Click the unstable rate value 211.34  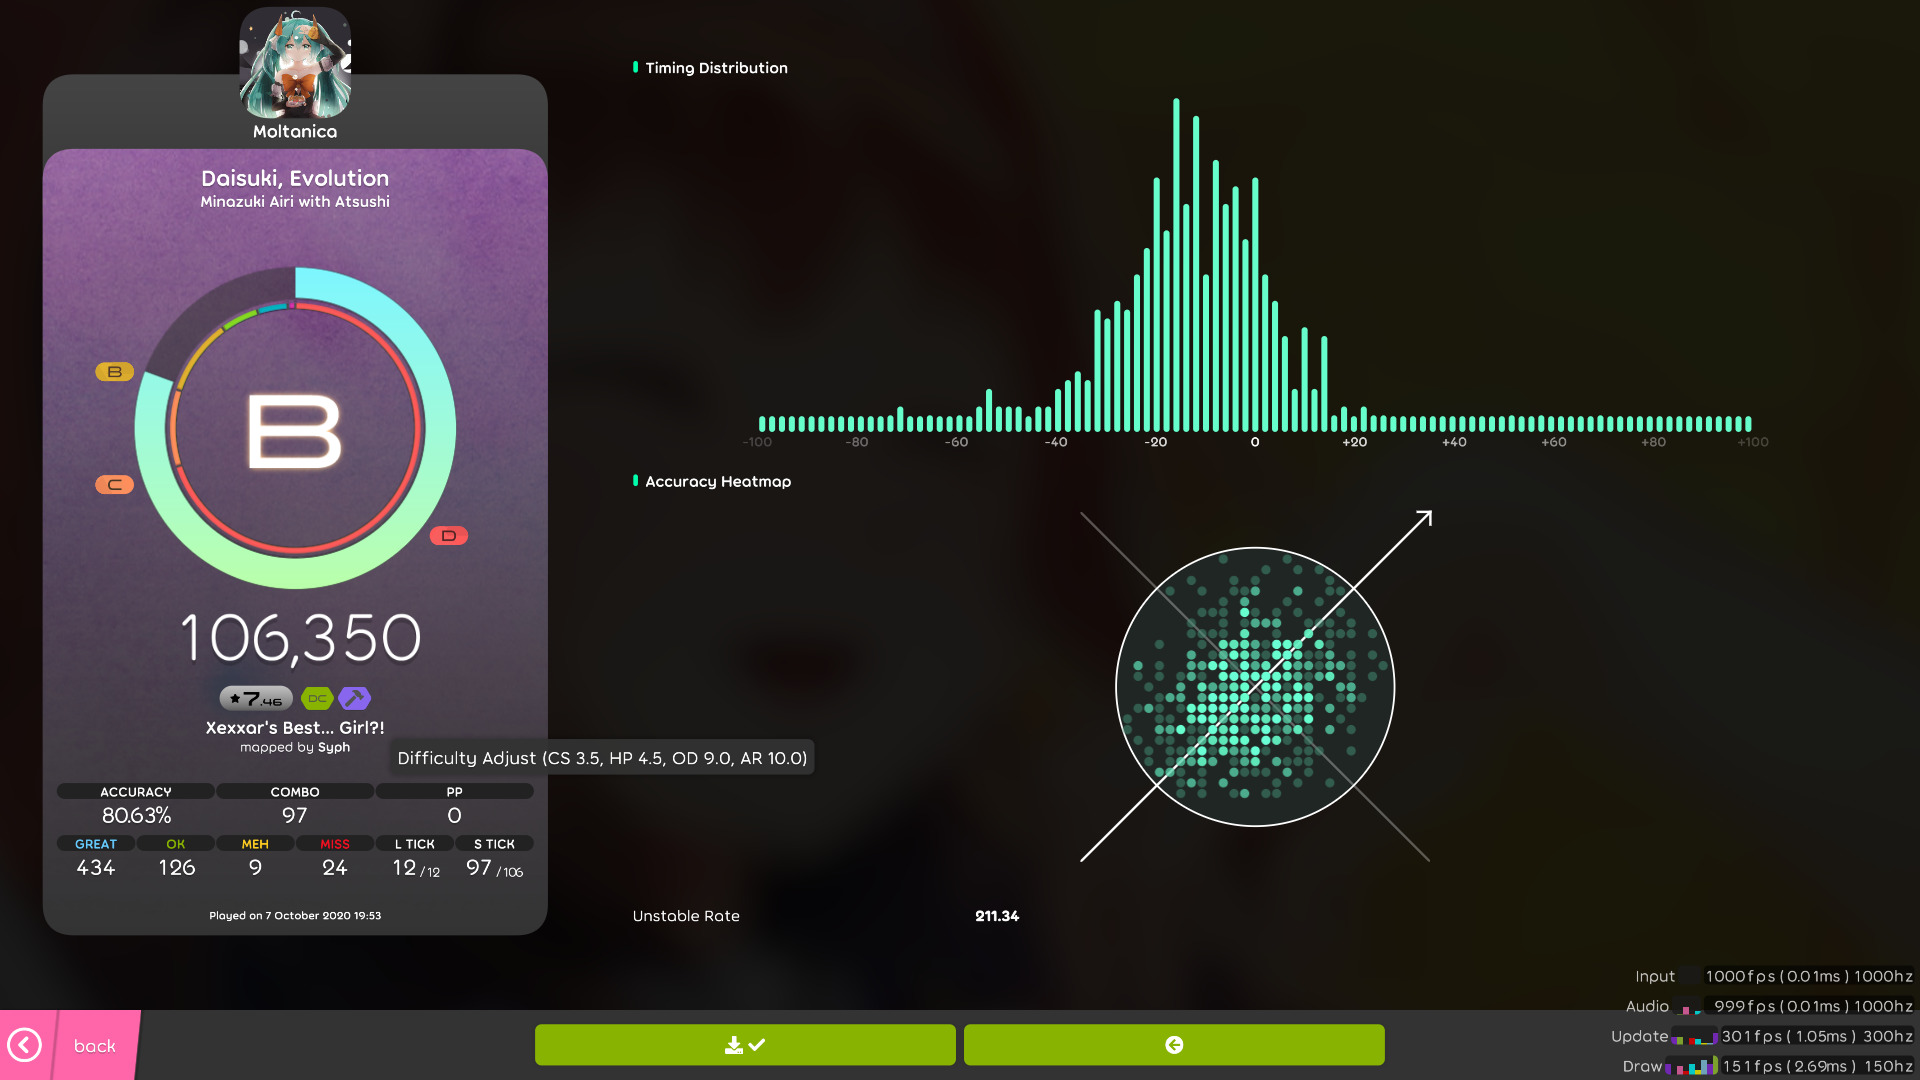(x=997, y=916)
